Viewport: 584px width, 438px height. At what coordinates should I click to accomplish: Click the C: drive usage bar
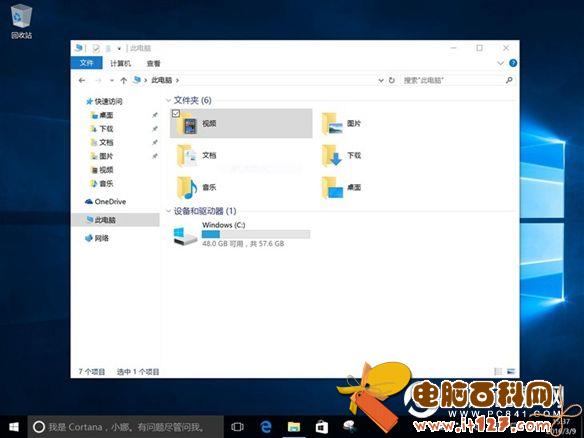pos(256,234)
